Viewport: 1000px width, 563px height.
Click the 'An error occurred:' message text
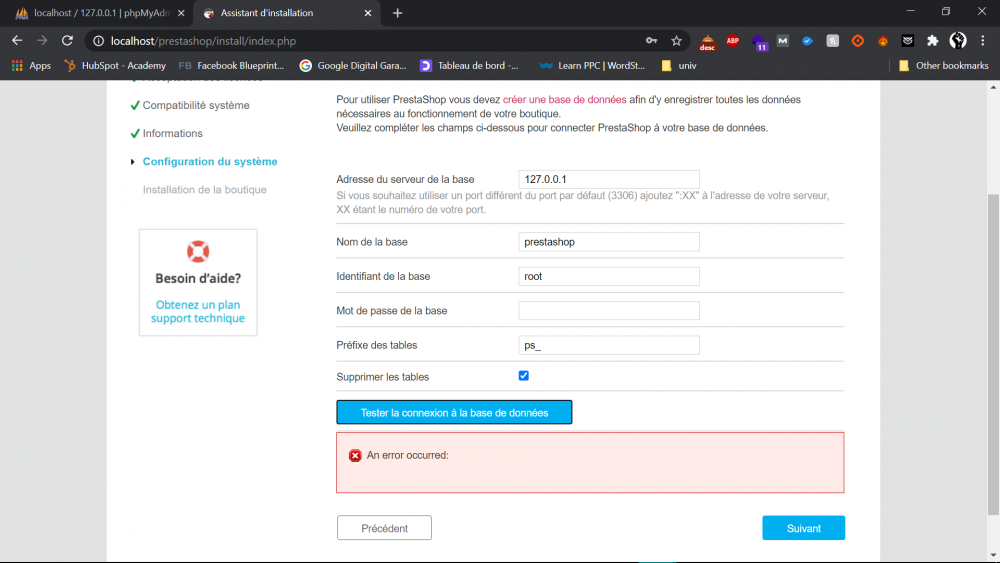pos(408,455)
